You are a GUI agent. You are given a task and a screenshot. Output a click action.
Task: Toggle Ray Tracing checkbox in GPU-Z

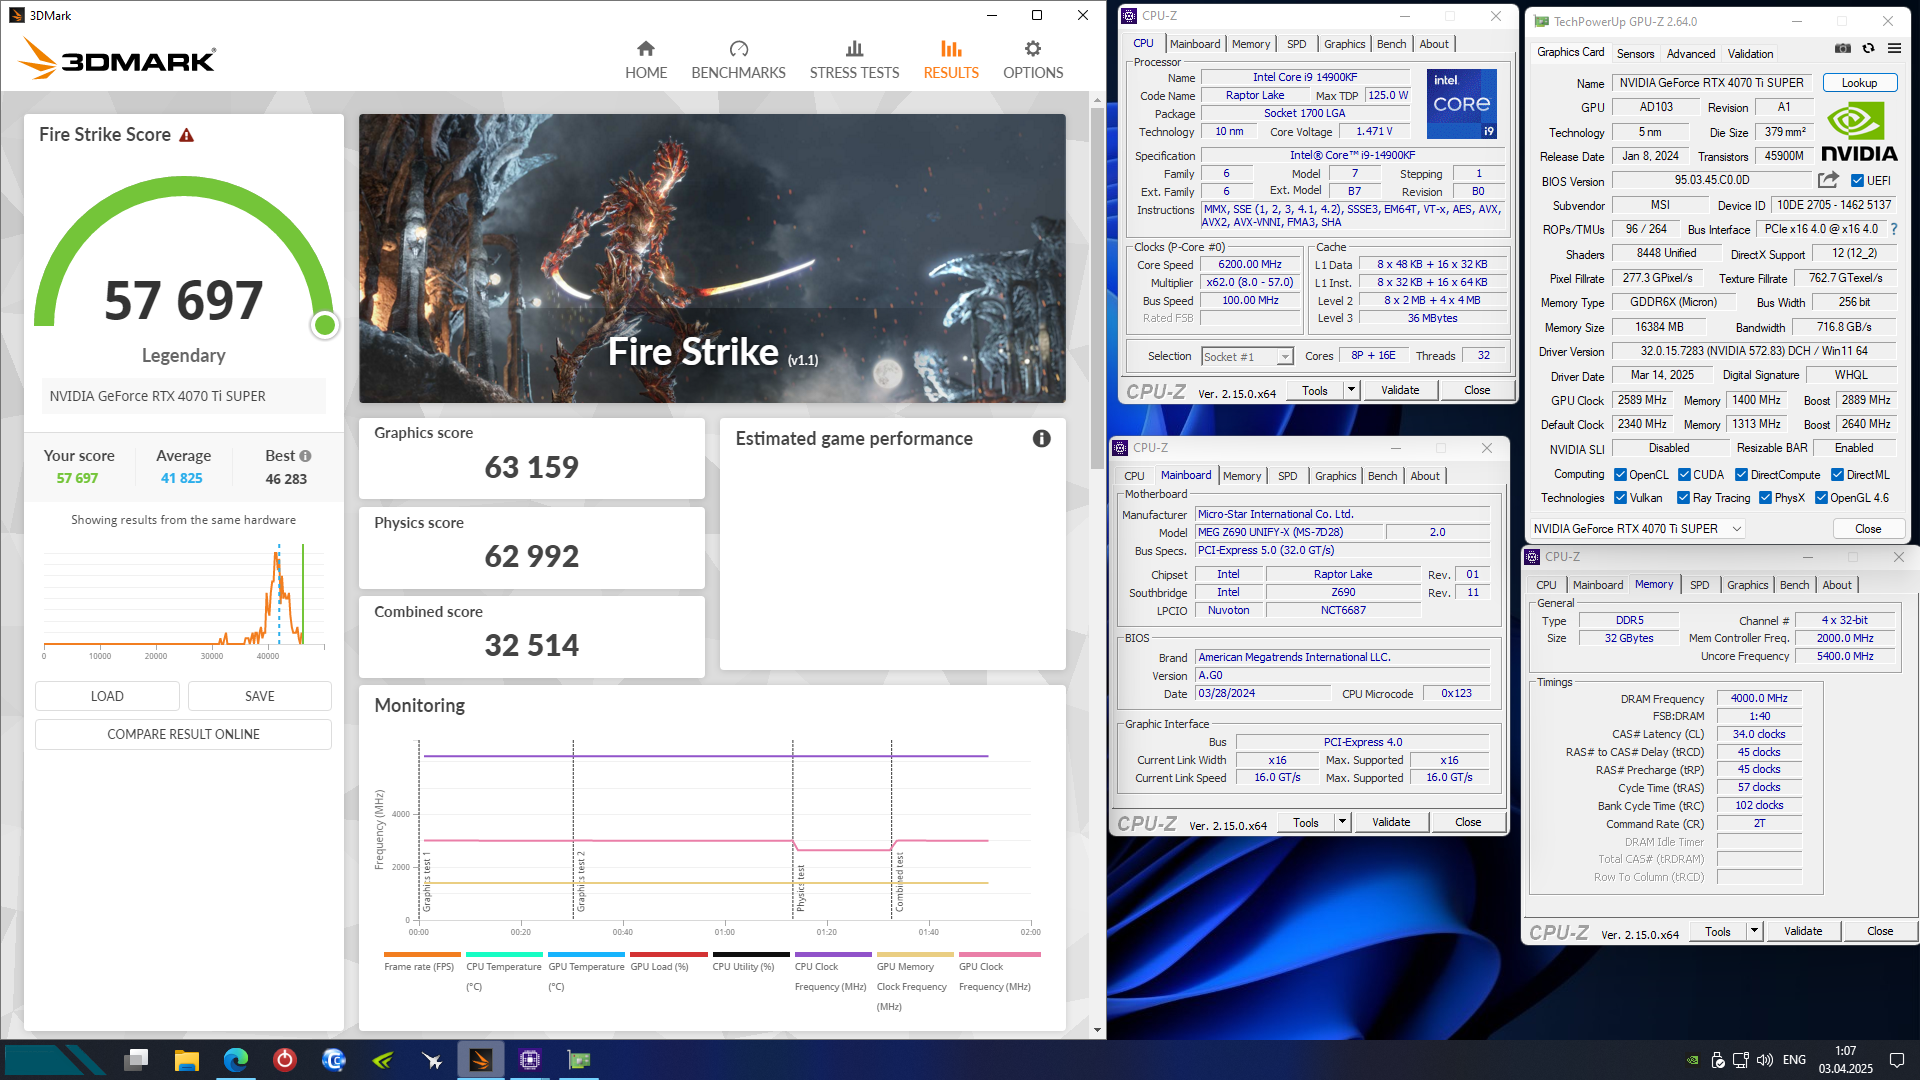(1684, 498)
